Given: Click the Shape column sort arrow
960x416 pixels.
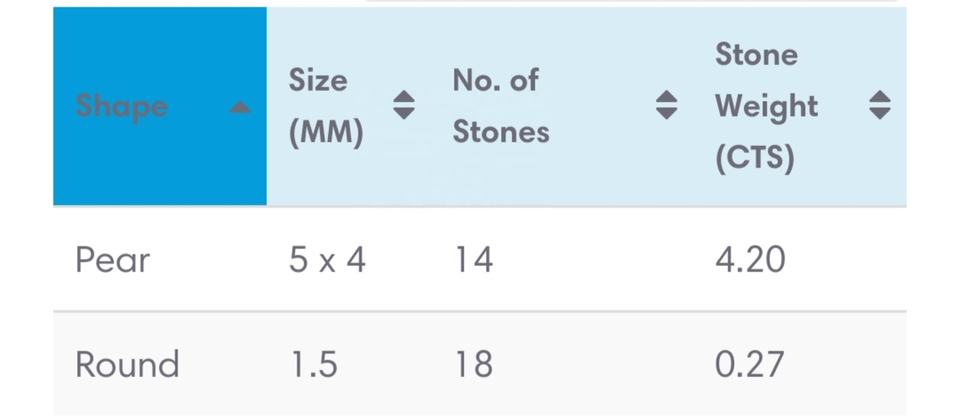Looking at the screenshot, I should point(240,108).
